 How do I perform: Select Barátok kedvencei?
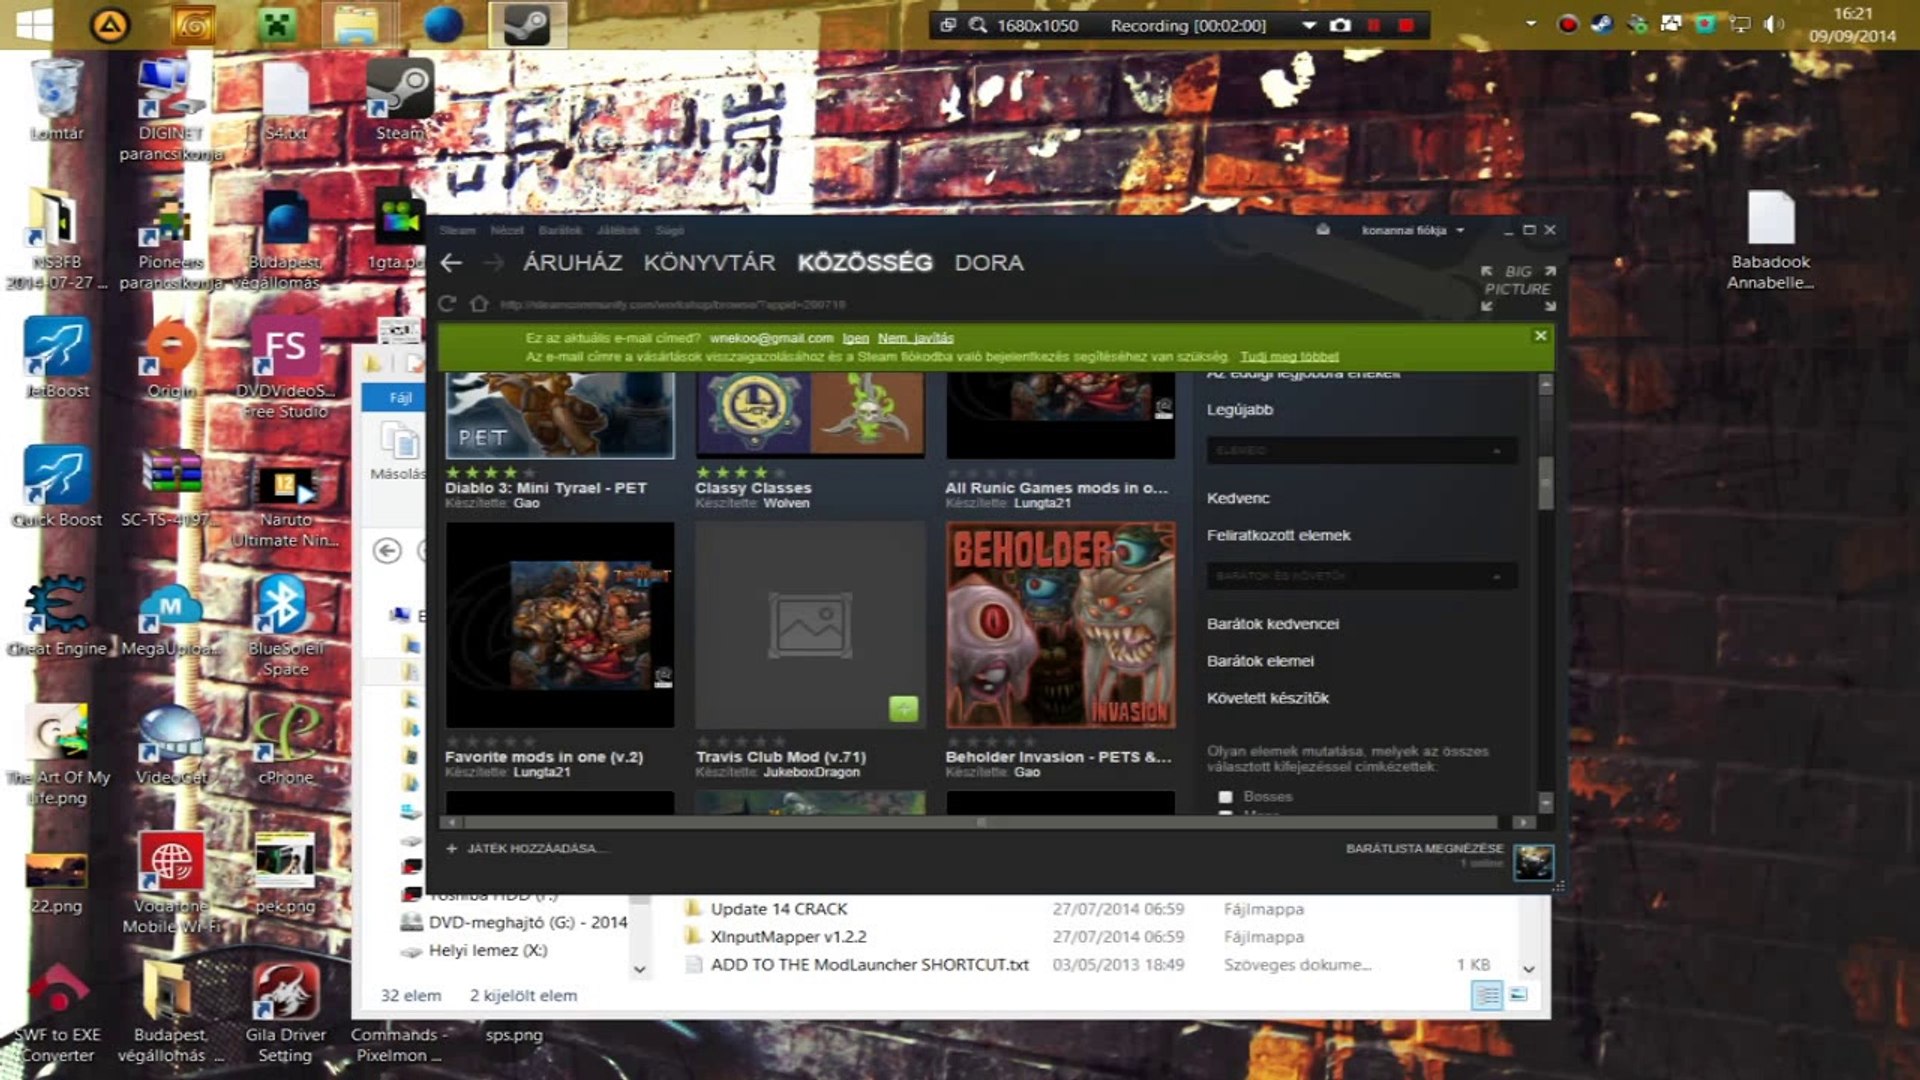click(x=1272, y=623)
